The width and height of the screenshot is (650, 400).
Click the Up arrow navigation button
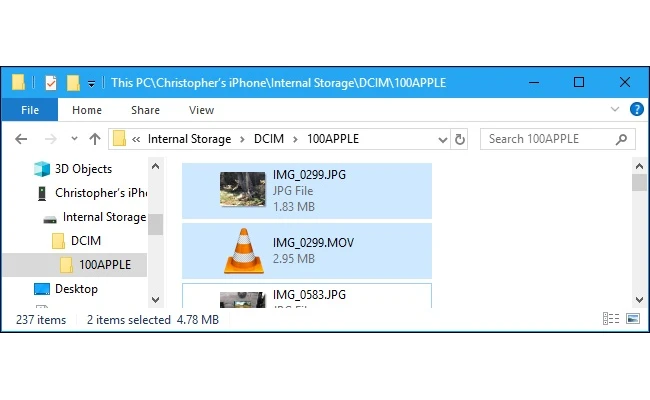click(x=95, y=139)
